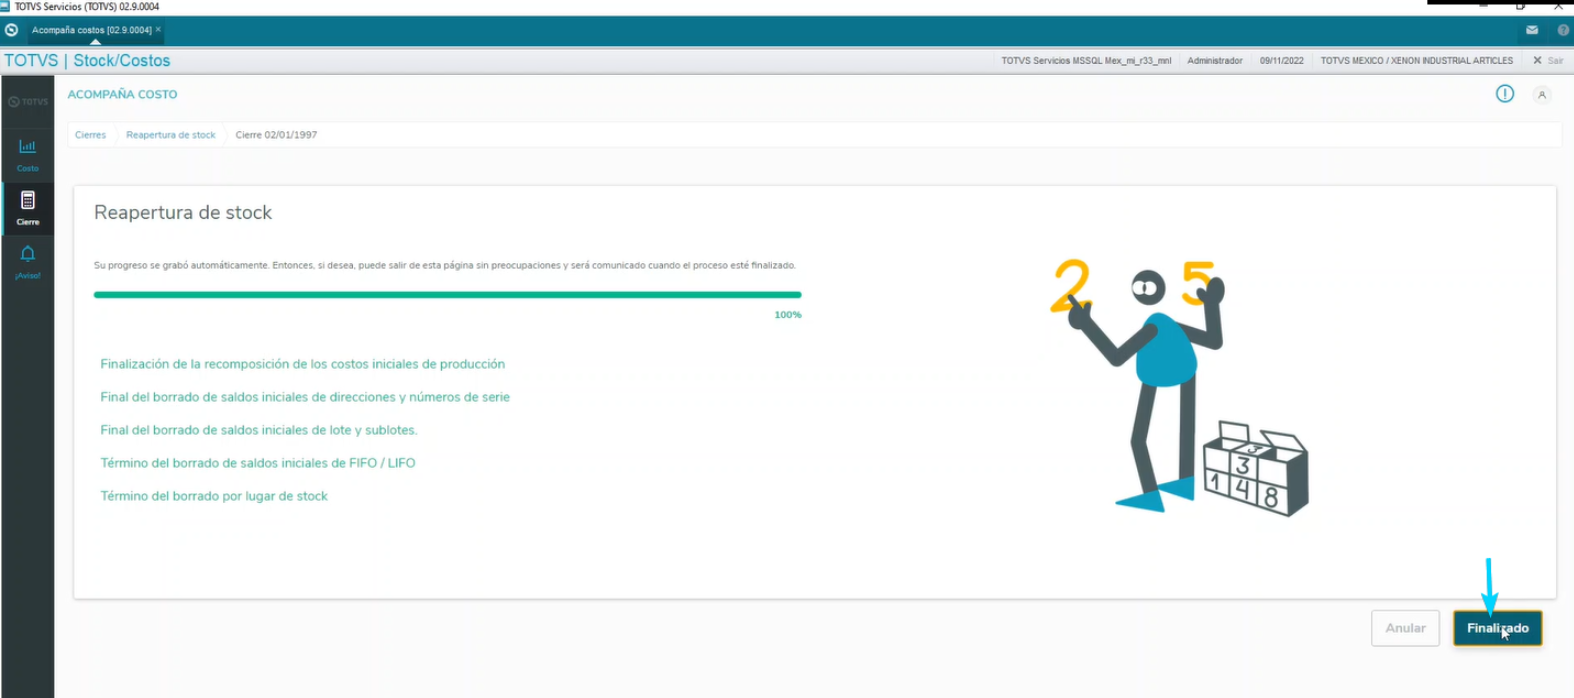This screenshot has width=1574, height=698.
Task: Click TOTVS MEXICO / XENON INDUSTRIAL ARTICLES label
Action: [x=1417, y=61]
